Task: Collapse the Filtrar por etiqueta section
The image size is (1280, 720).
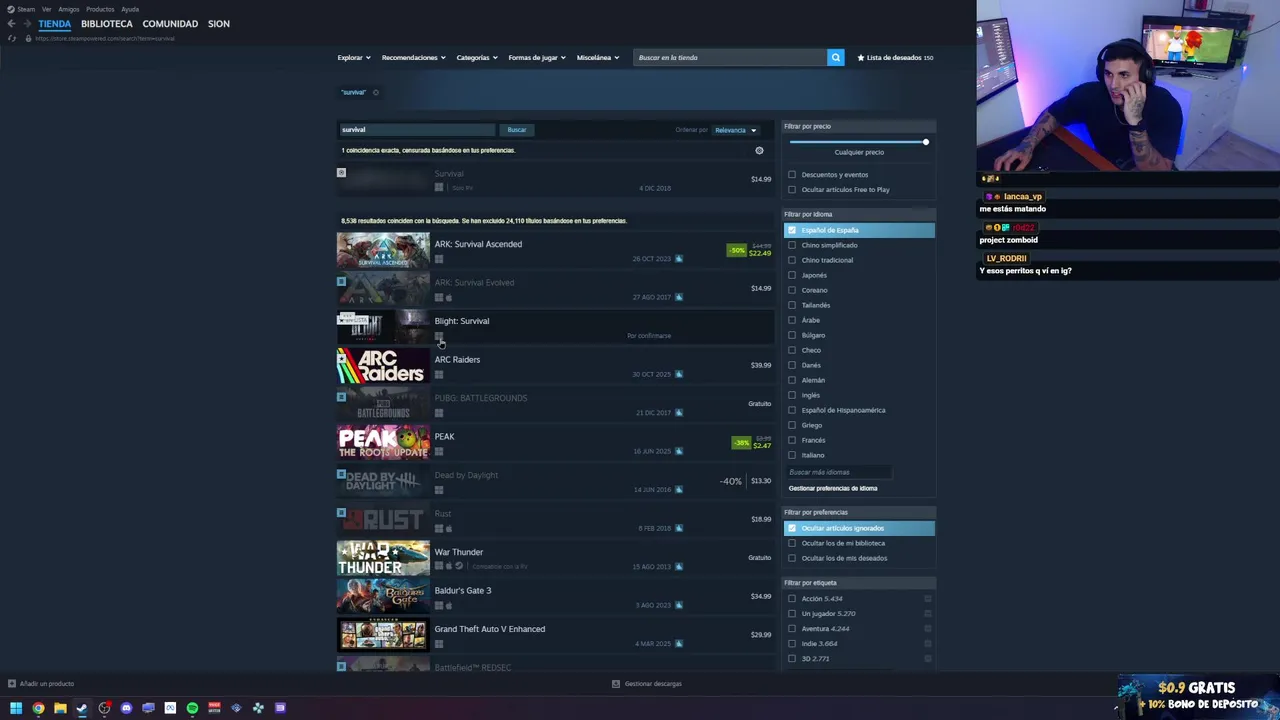Action: pos(859,583)
